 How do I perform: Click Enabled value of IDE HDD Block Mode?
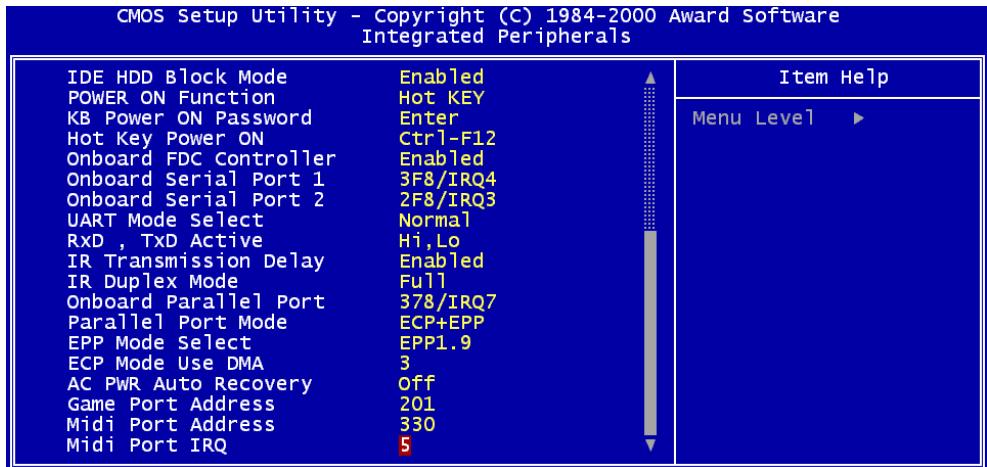(441, 77)
